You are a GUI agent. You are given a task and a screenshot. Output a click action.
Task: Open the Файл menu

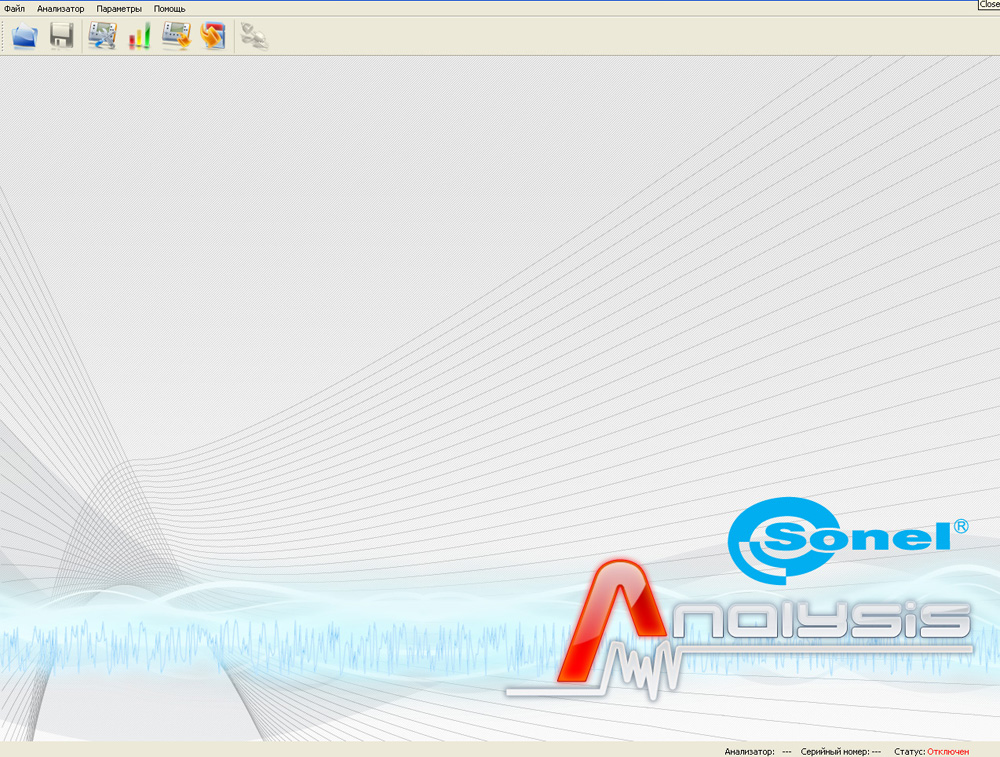[14, 9]
